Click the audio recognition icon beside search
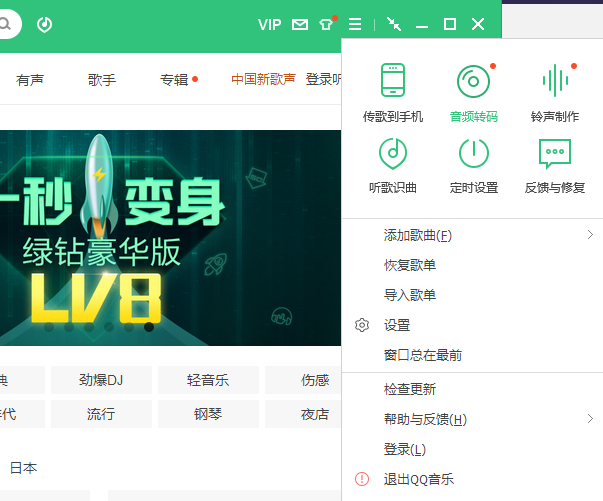This screenshot has width=603, height=501. pyautogui.click(x=44, y=24)
